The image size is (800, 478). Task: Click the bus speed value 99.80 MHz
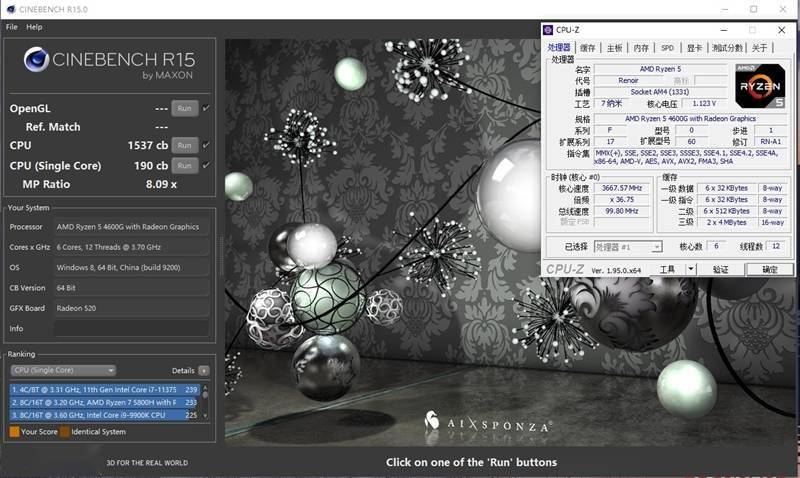[621, 211]
